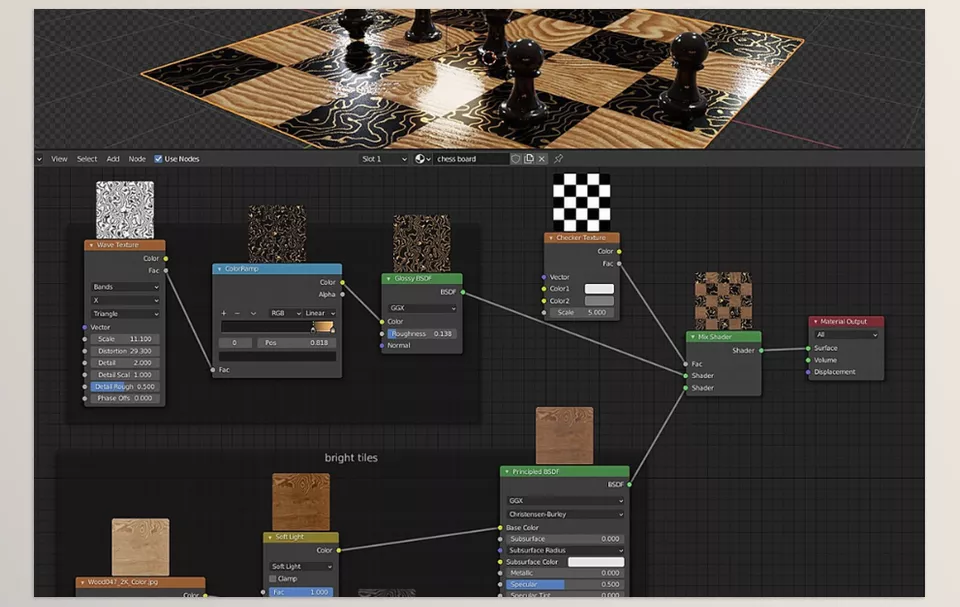Click the new material duplicate icon
The image size is (960, 607).
[529, 159]
